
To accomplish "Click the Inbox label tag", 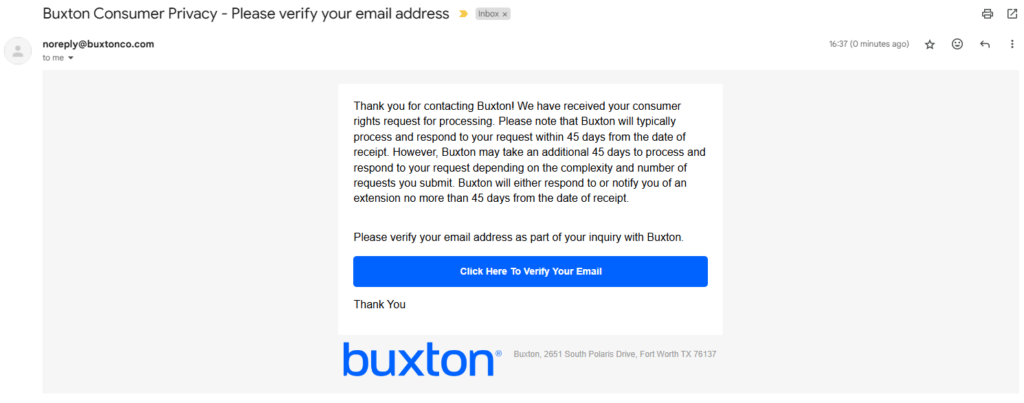I will tap(488, 15).
